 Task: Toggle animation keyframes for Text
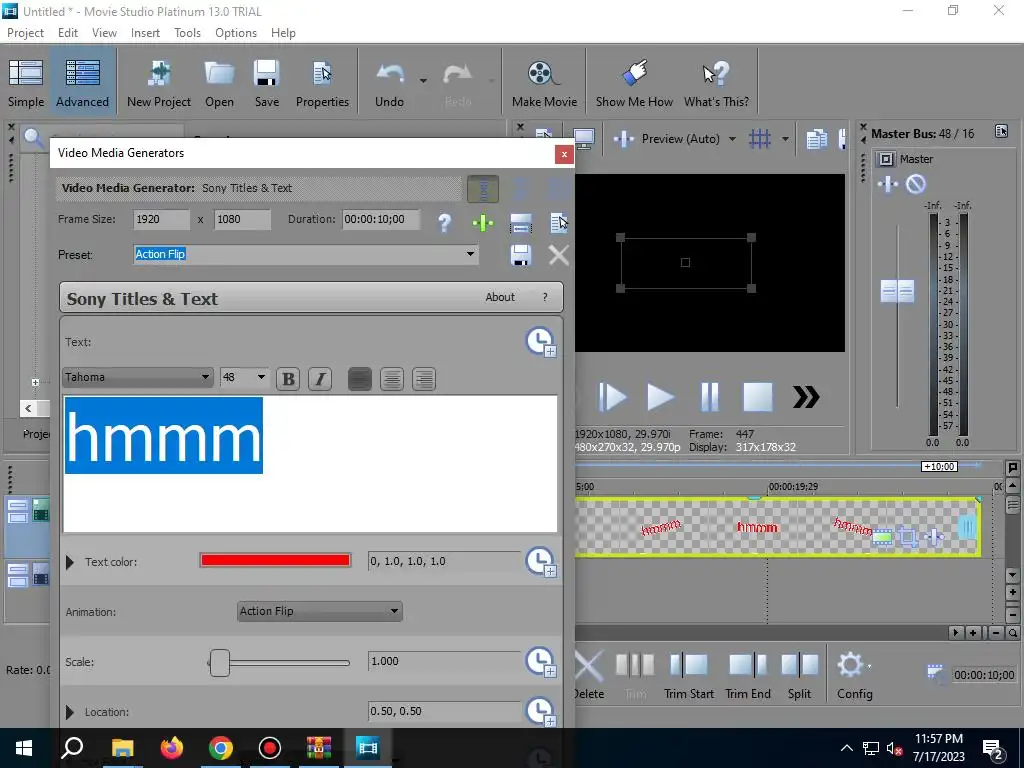541,342
